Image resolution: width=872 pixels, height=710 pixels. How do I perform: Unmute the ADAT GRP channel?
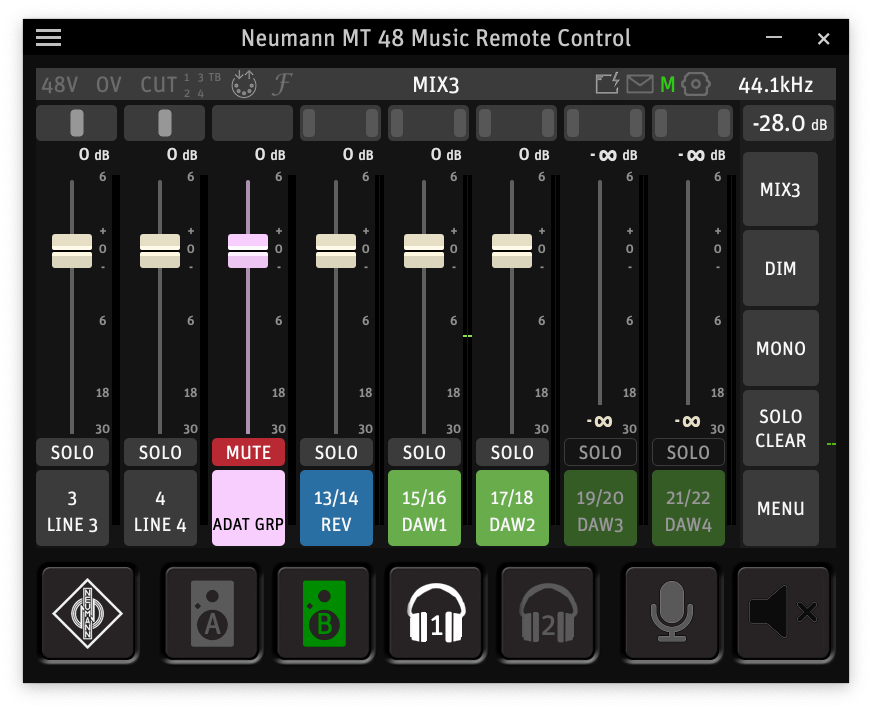(x=248, y=453)
